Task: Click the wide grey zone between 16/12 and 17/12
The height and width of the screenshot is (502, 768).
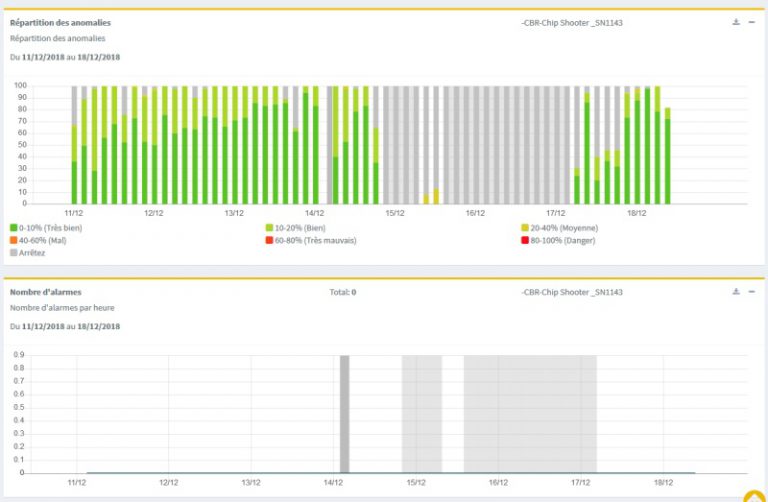Action: click(530, 412)
